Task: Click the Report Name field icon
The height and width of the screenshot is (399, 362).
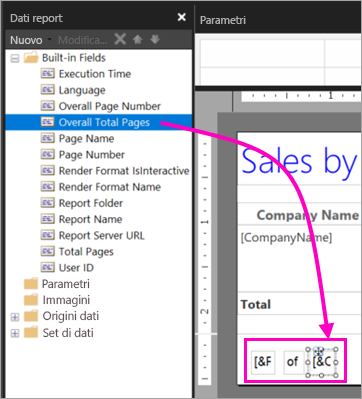Action: (47, 219)
